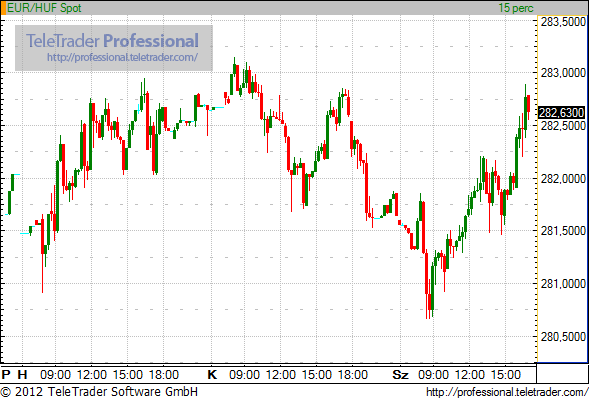Click the last 15:00 time label

505,374
